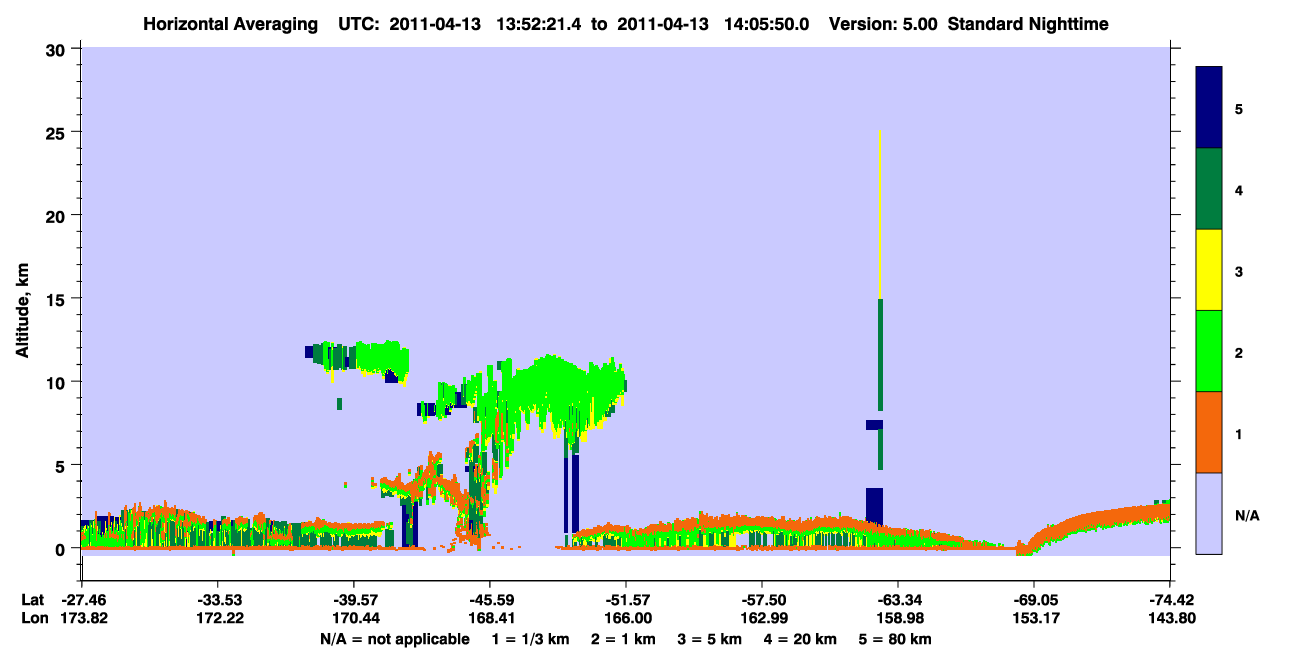The width and height of the screenshot is (1300, 667).
Task: Click the end time '14:05:50.0' in the title
Action: [x=768, y=23]
